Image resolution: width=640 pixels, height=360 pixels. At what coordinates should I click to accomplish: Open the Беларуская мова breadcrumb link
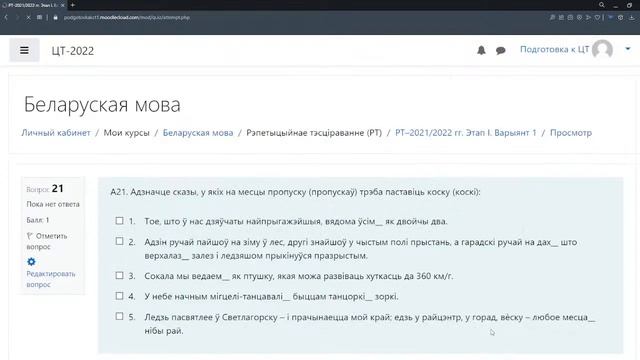click(x=198, y=133)
